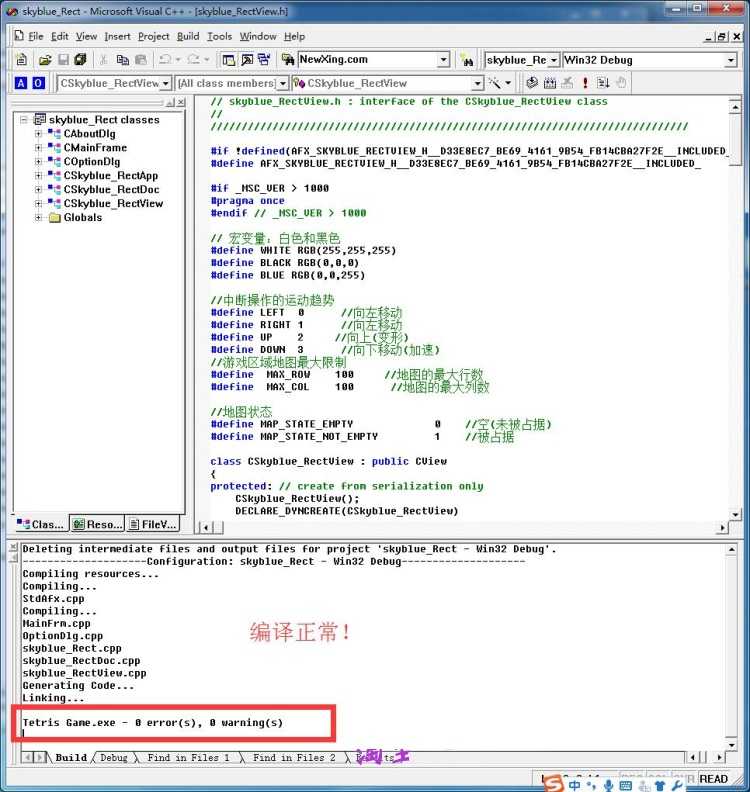Switch to ClassView workspace tab
Image resolution: width=750 pixels, height=792 pixels.
click(x=40, y=524)
